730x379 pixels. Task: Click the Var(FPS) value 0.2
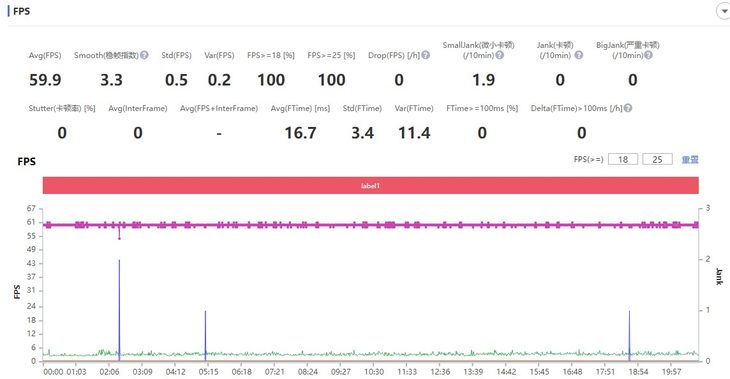(219, 80)
